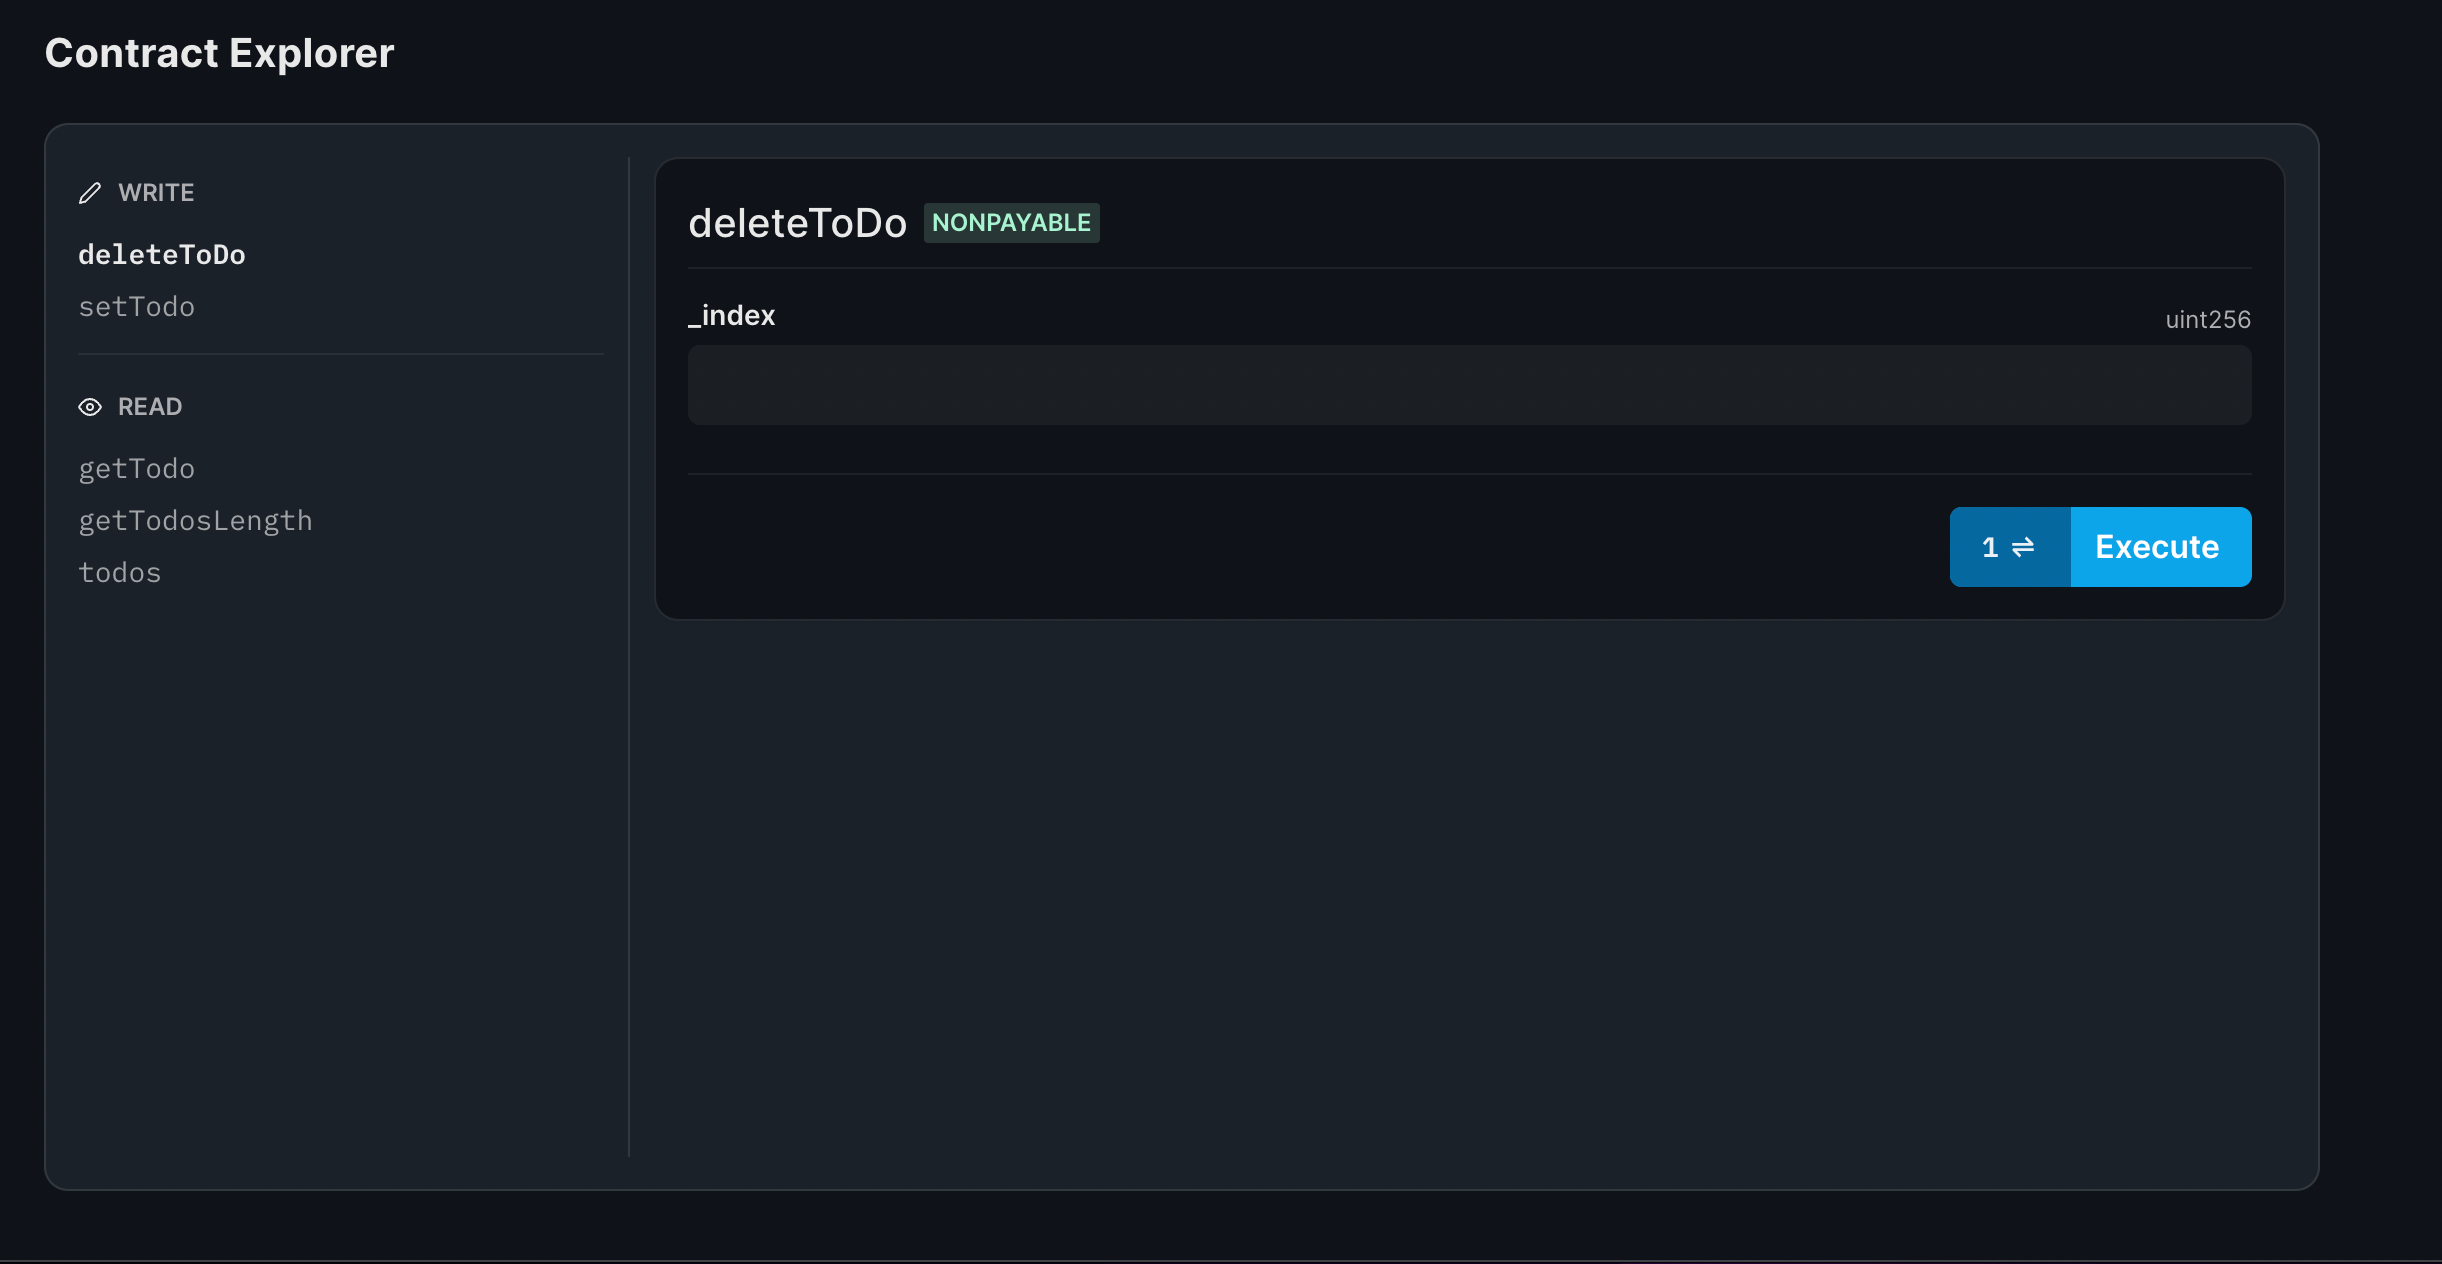Click the pencil icon beside WRITE

pos(91,192)
